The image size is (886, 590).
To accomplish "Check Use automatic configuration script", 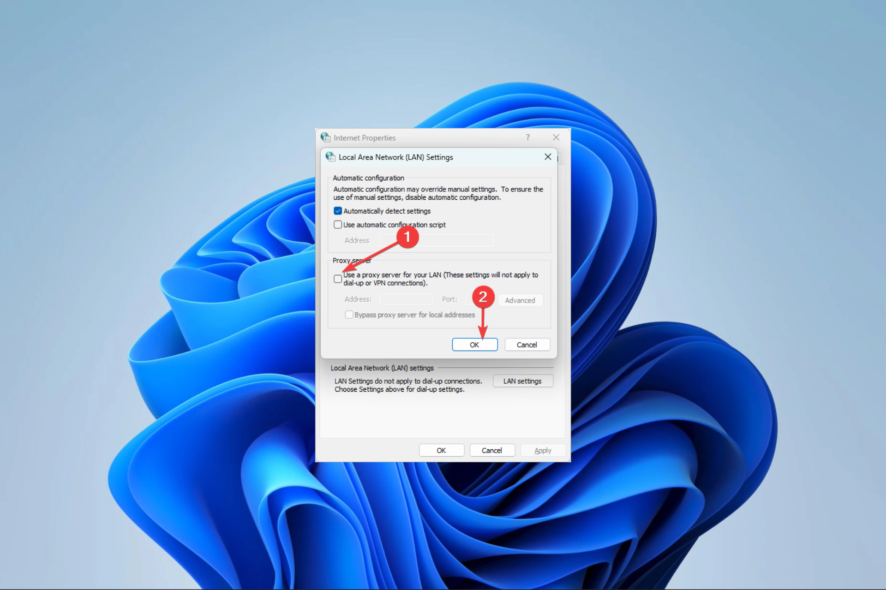I will [x=337, y=223].
